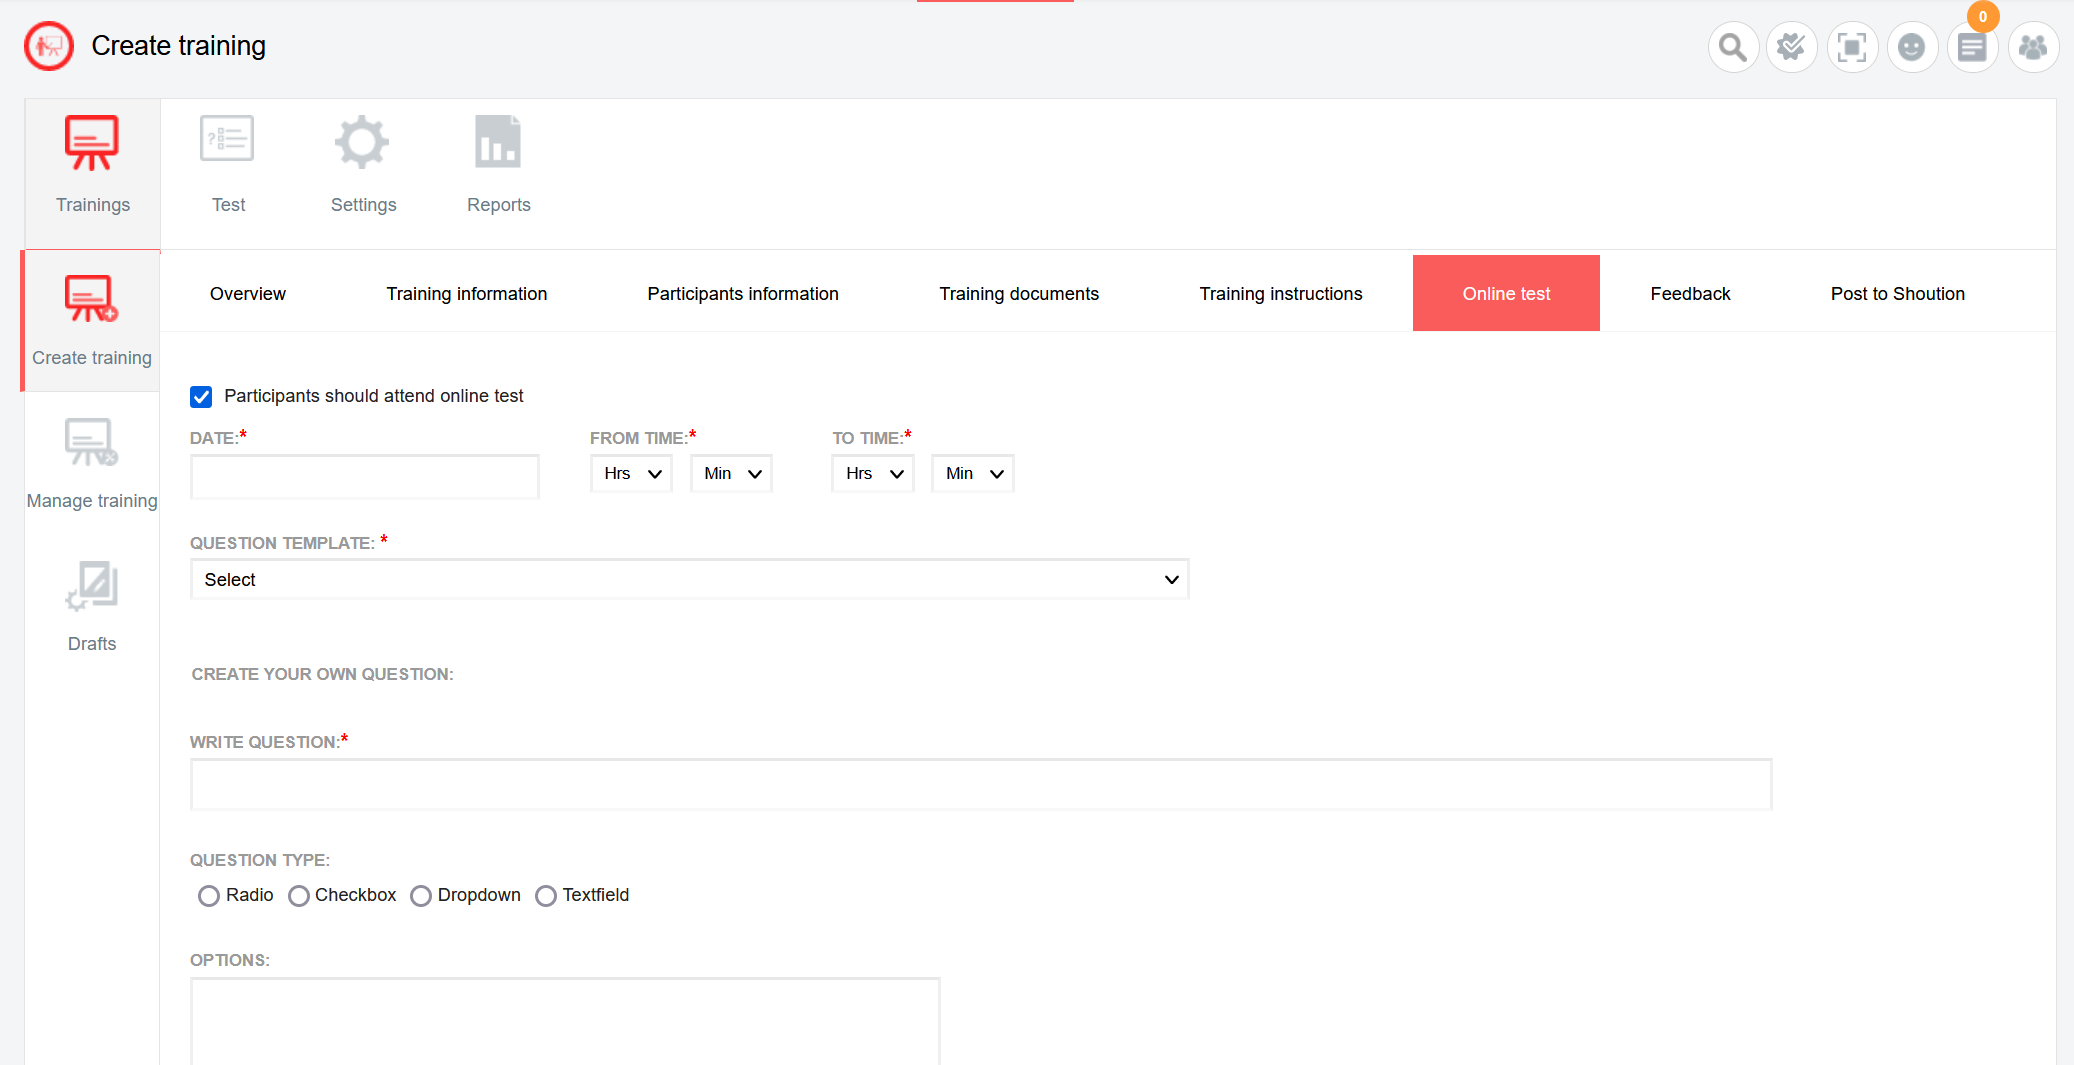Click the Write Question input field
Image resolution: width=2074 pixels, height=1065 pixels.
pos(981,785)
